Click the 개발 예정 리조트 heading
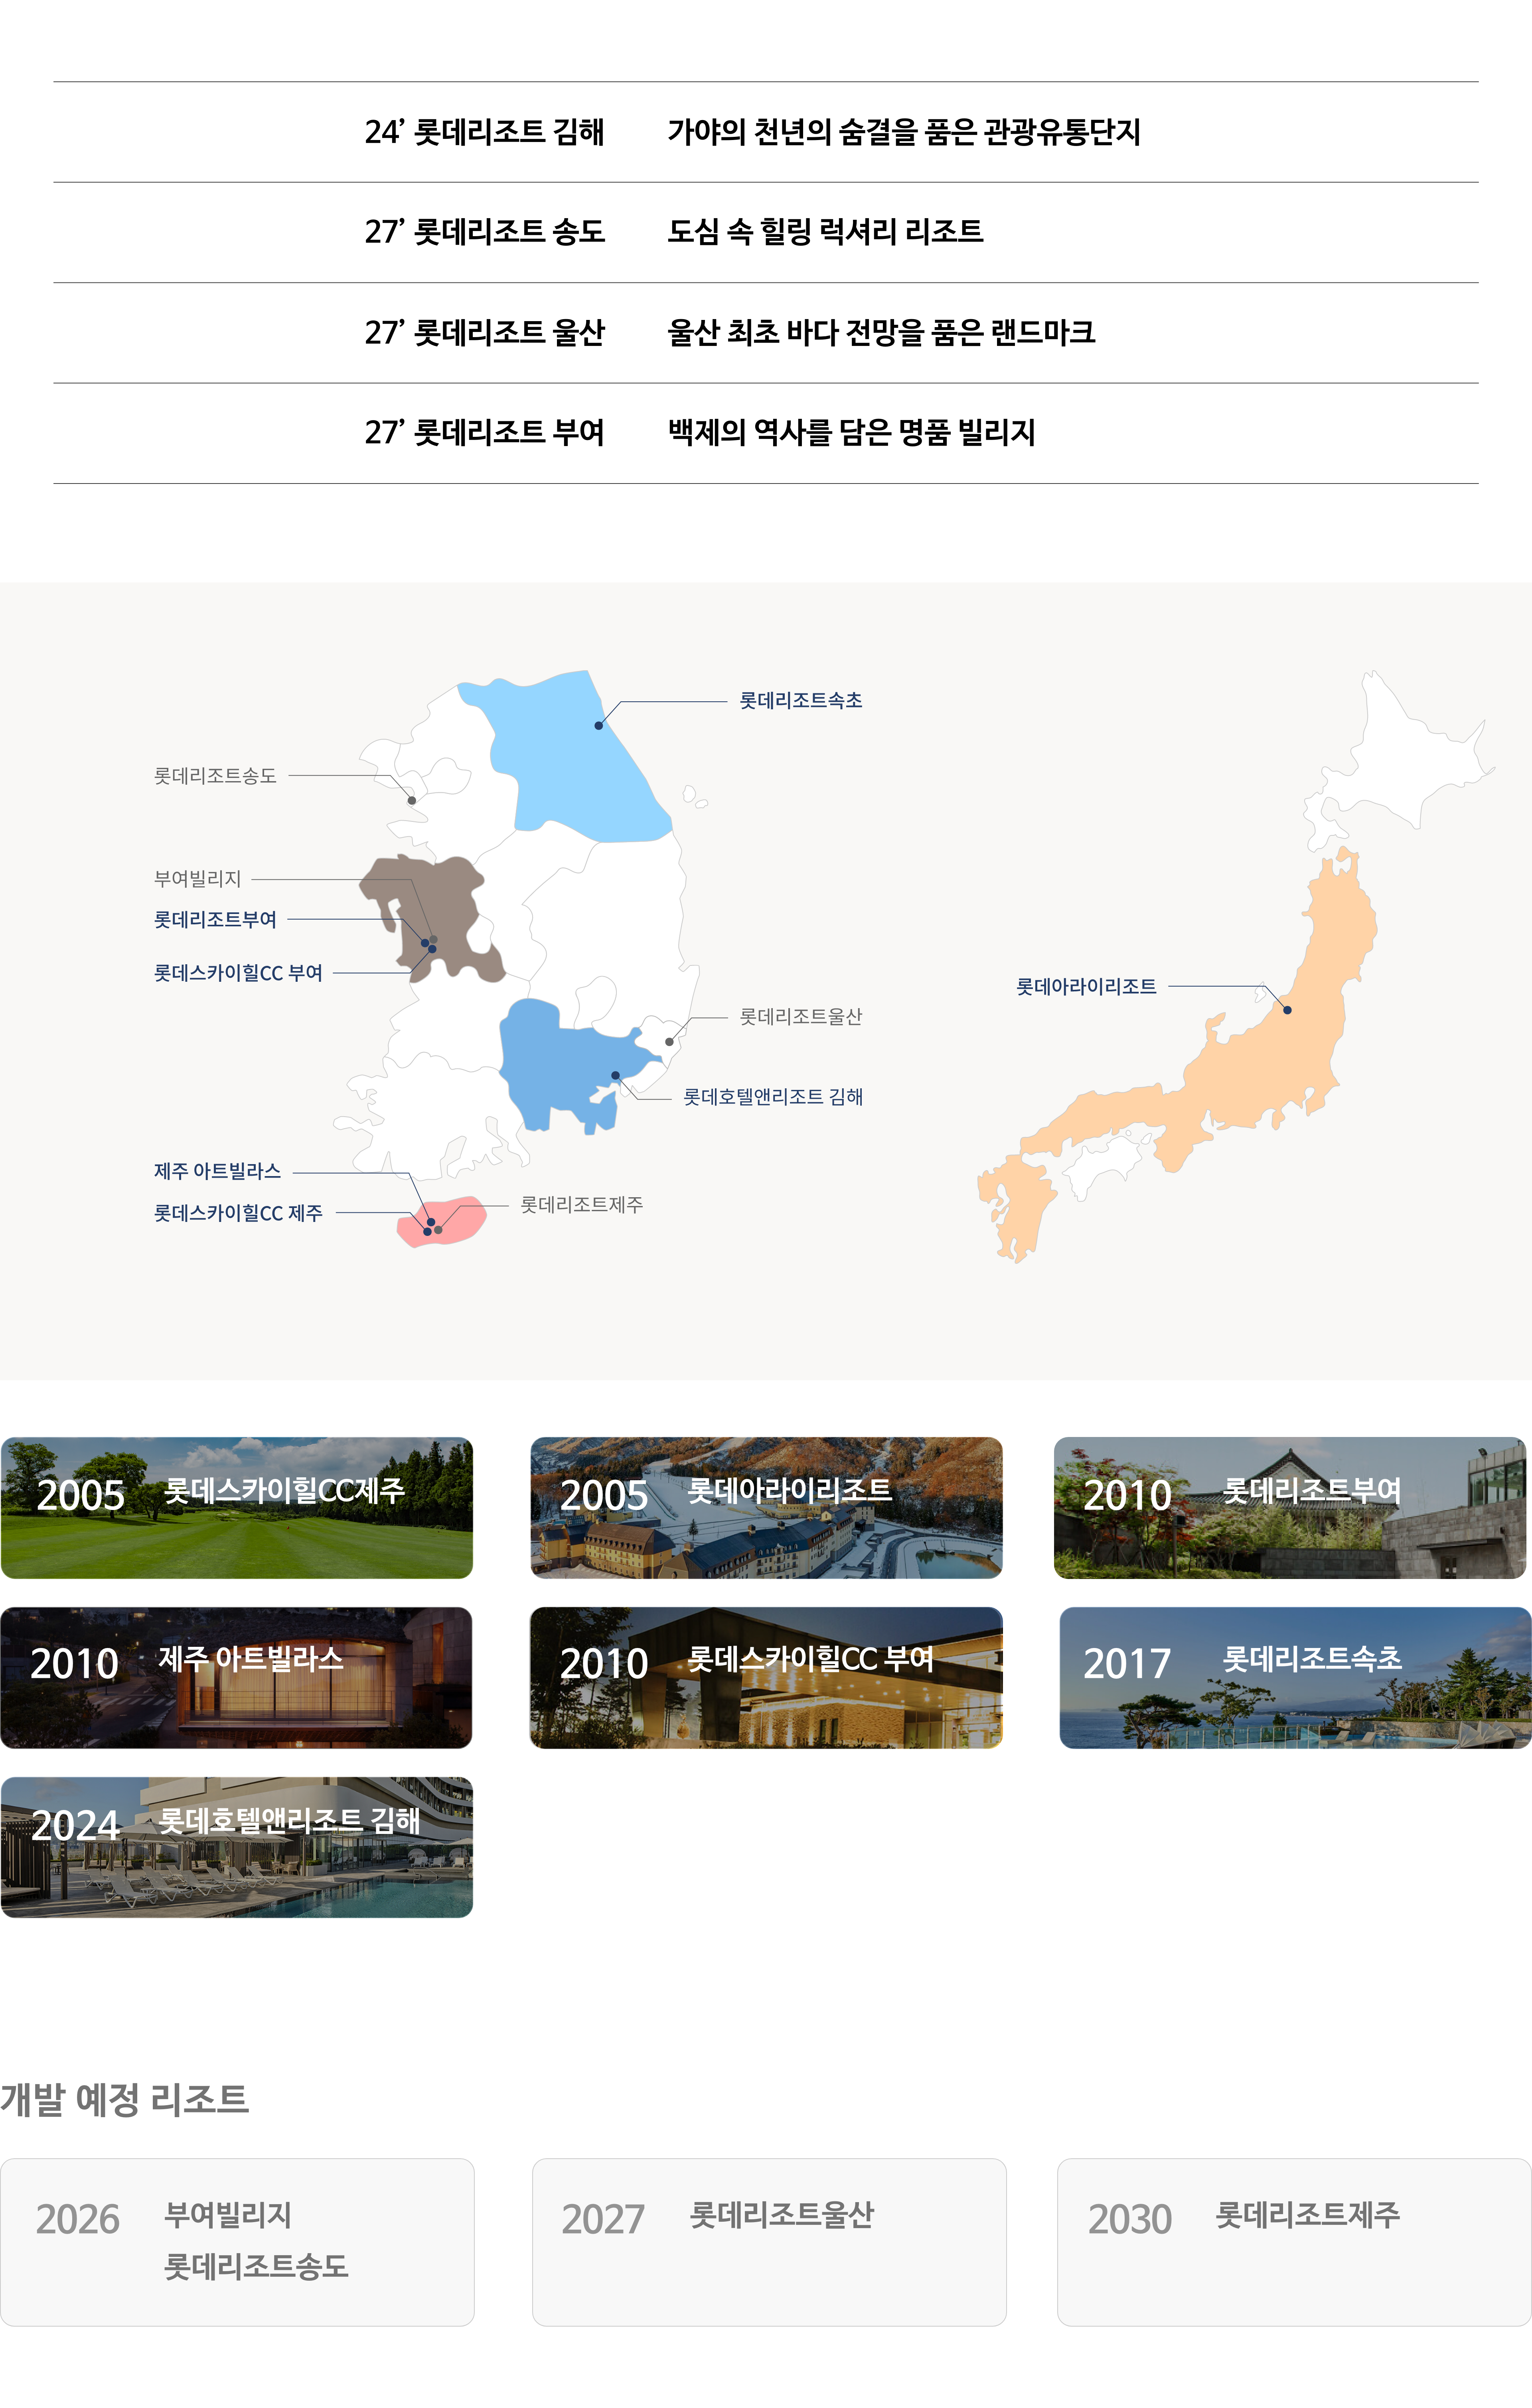 tap(124, 2098)
